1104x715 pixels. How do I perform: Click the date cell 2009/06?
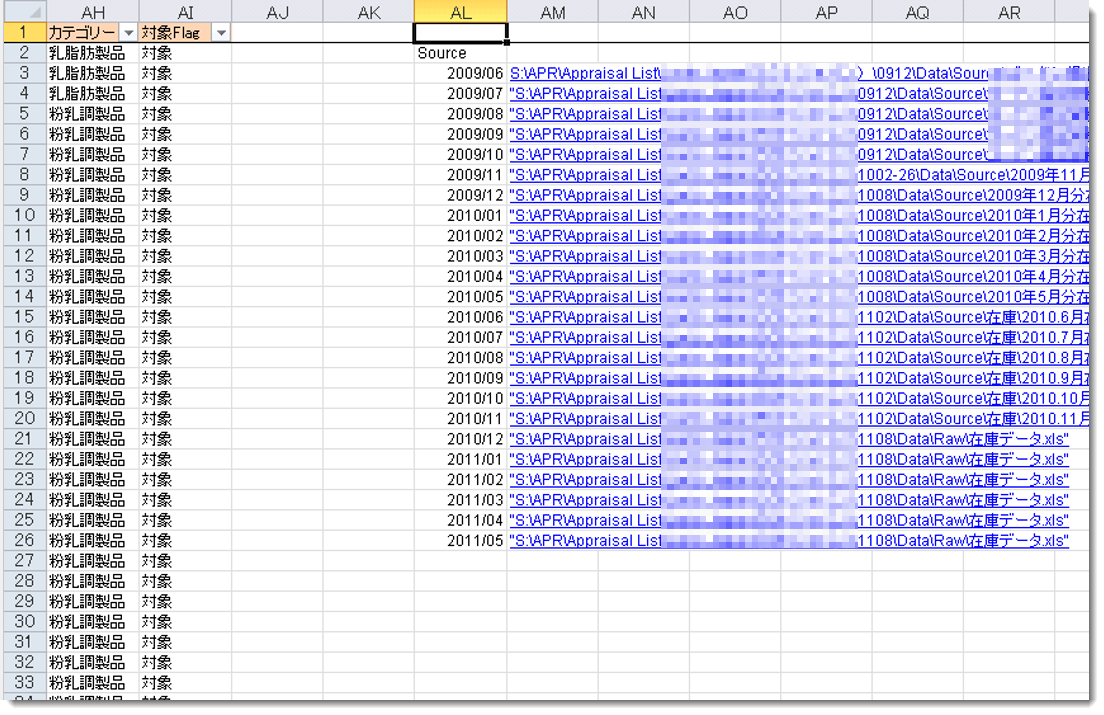460,73
